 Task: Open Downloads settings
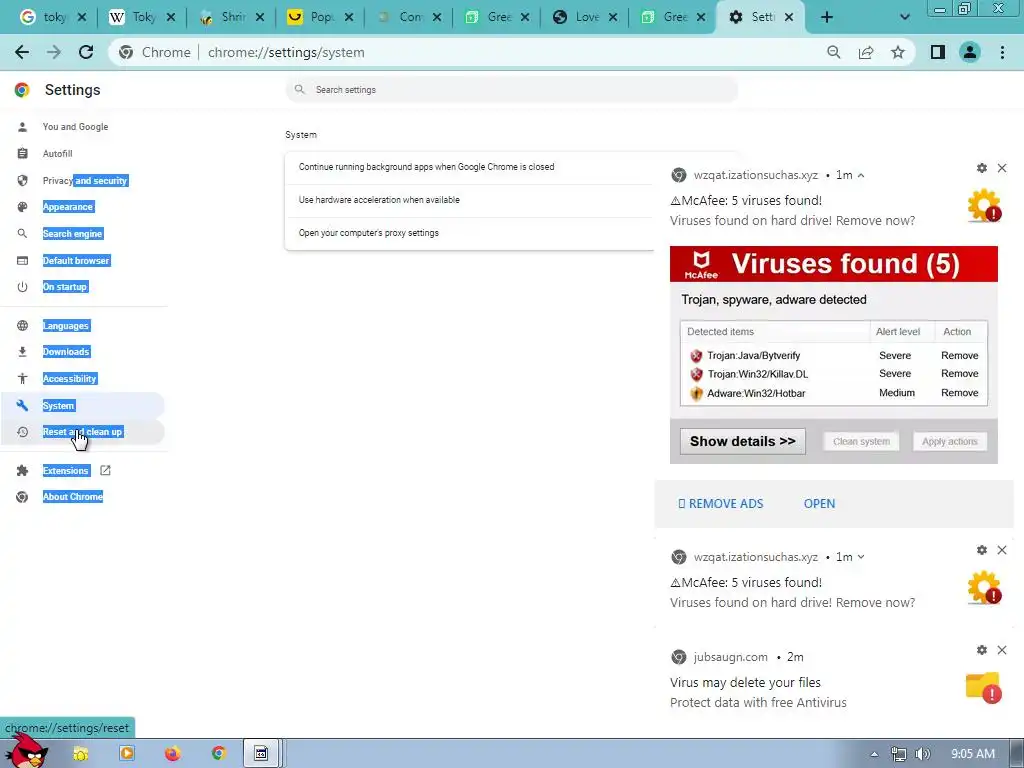point(66,351)
